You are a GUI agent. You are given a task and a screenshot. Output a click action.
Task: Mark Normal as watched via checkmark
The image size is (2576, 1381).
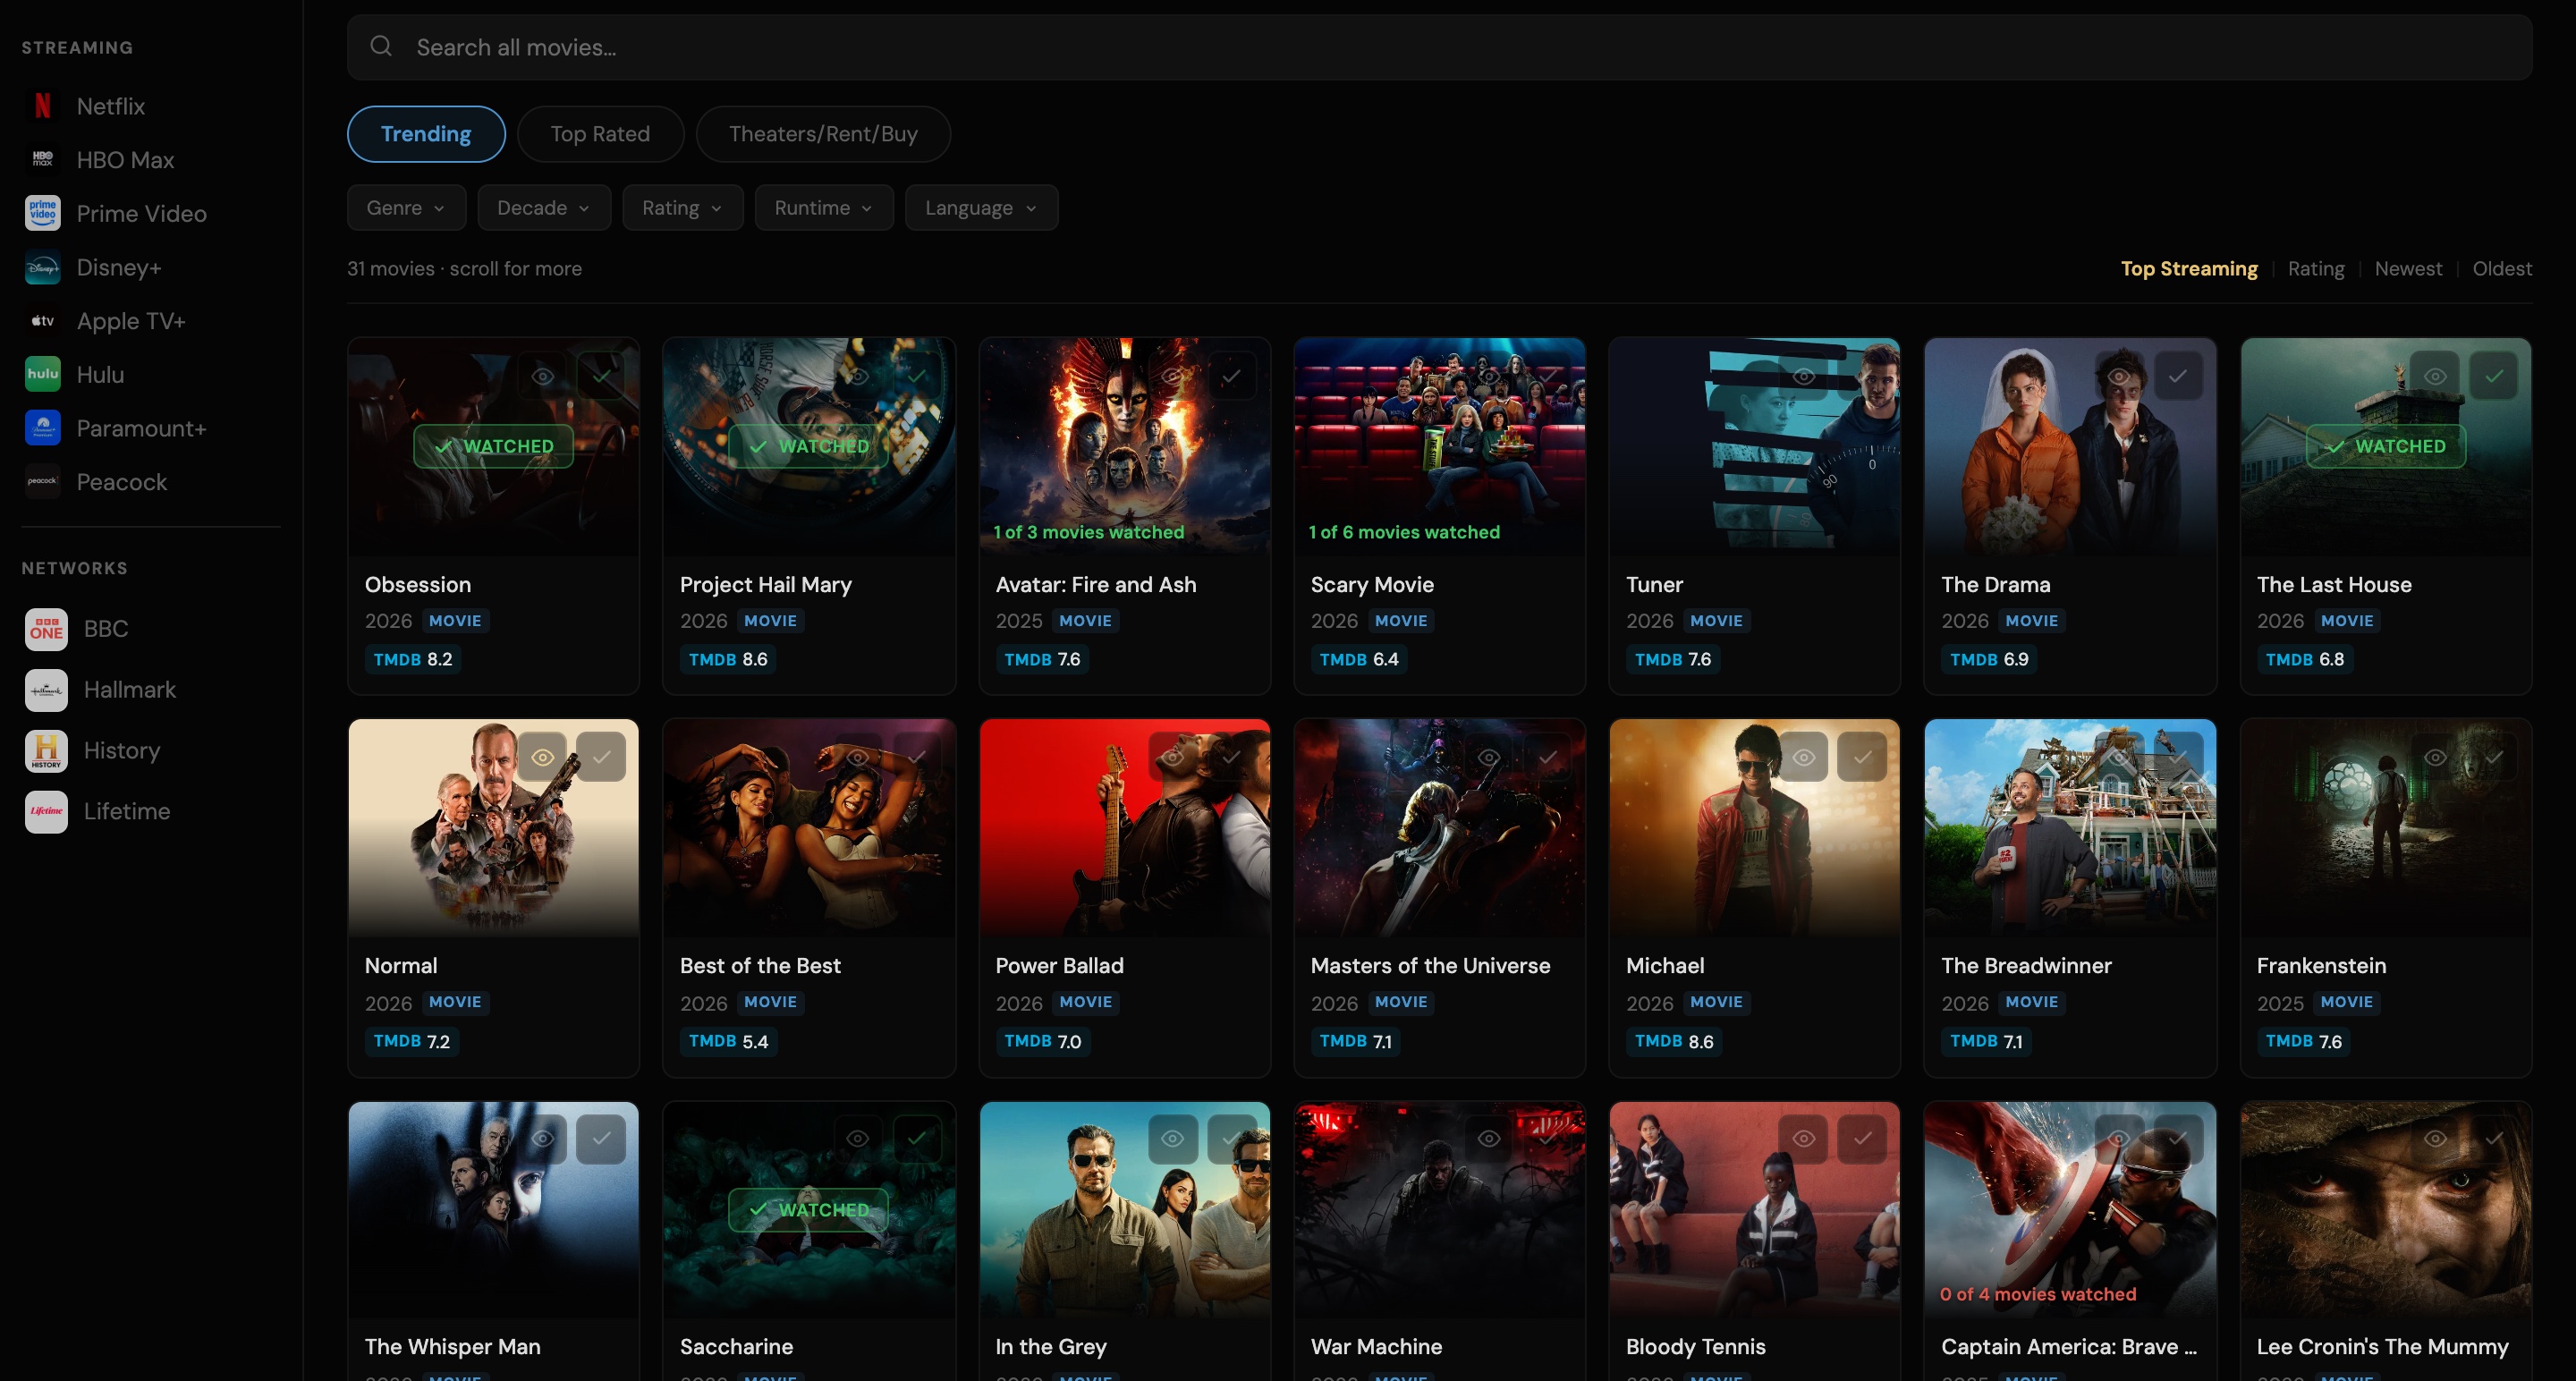click(x=601, y=757)
